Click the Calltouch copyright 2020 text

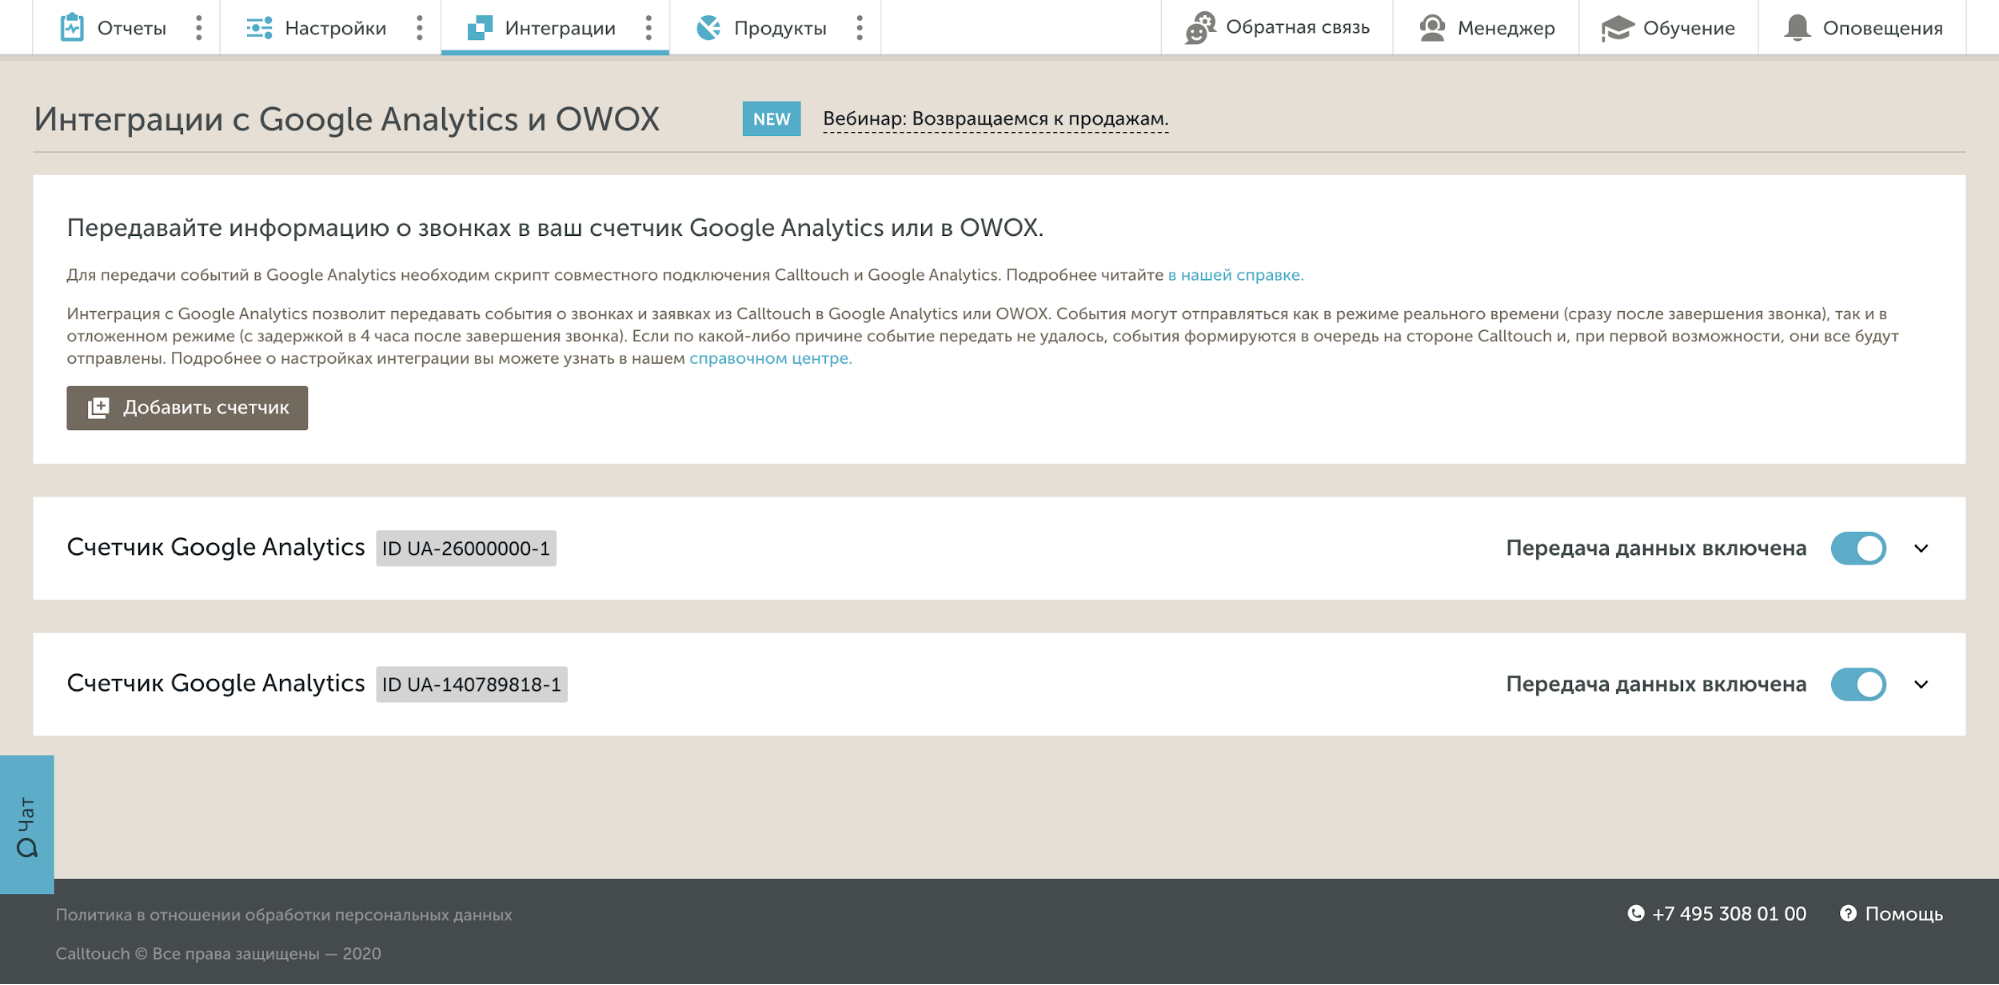[218, 954]
